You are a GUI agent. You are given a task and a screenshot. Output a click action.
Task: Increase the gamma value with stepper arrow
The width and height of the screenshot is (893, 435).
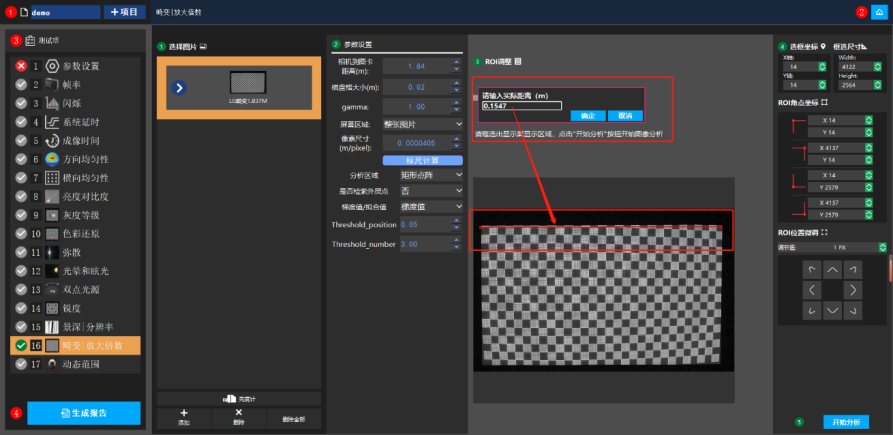point(458,102)
